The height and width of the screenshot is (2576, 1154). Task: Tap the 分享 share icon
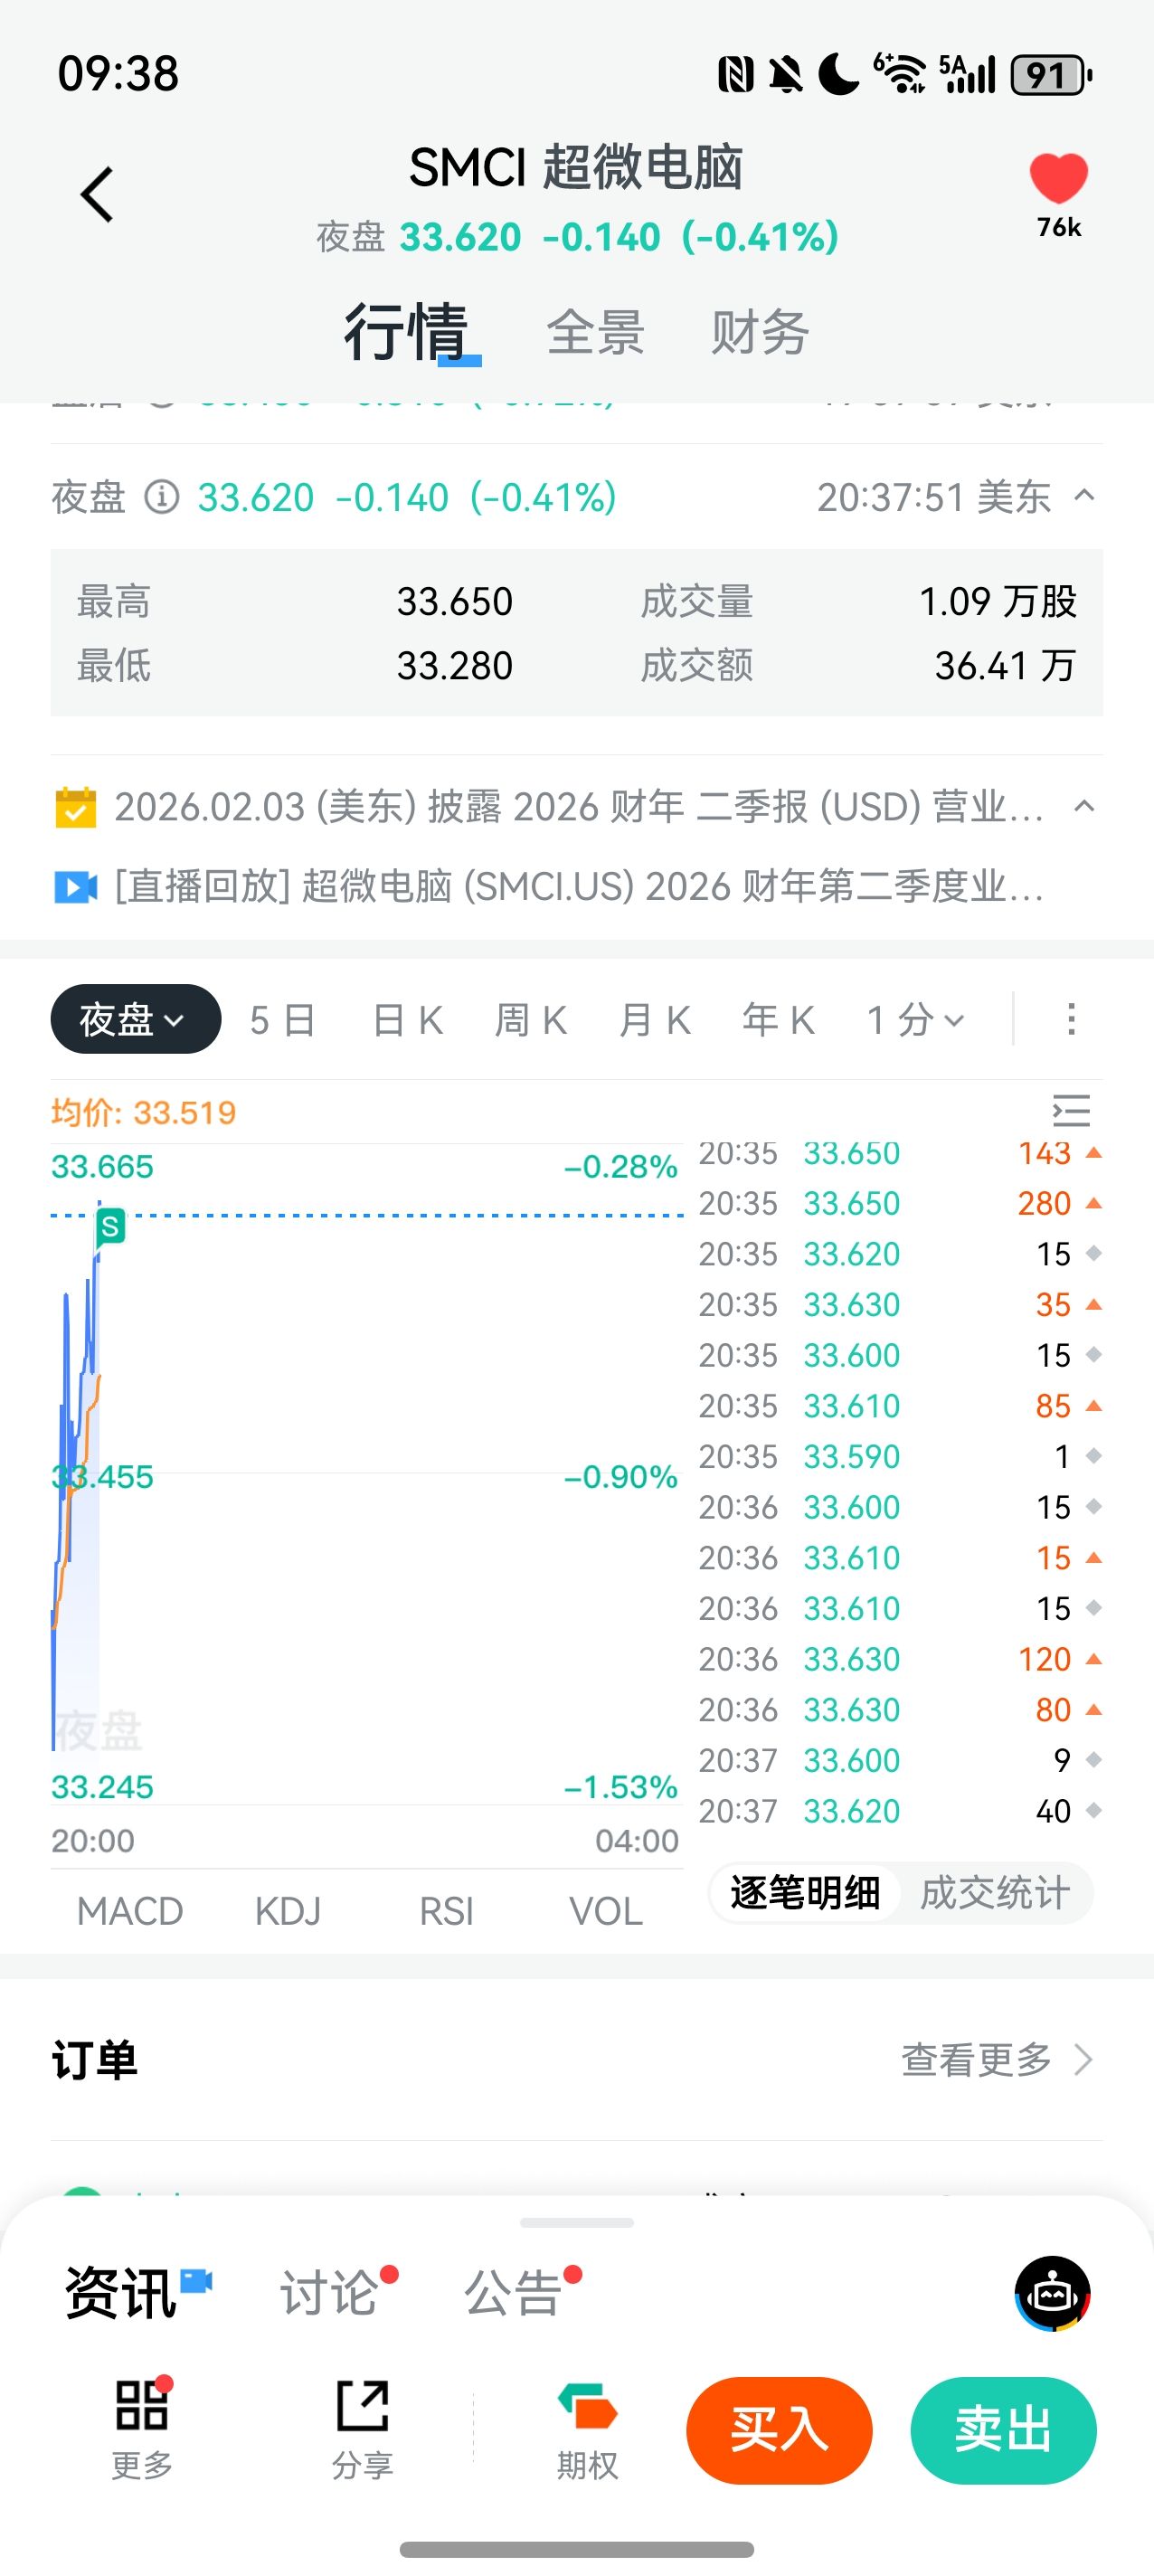click(362, 2427)
